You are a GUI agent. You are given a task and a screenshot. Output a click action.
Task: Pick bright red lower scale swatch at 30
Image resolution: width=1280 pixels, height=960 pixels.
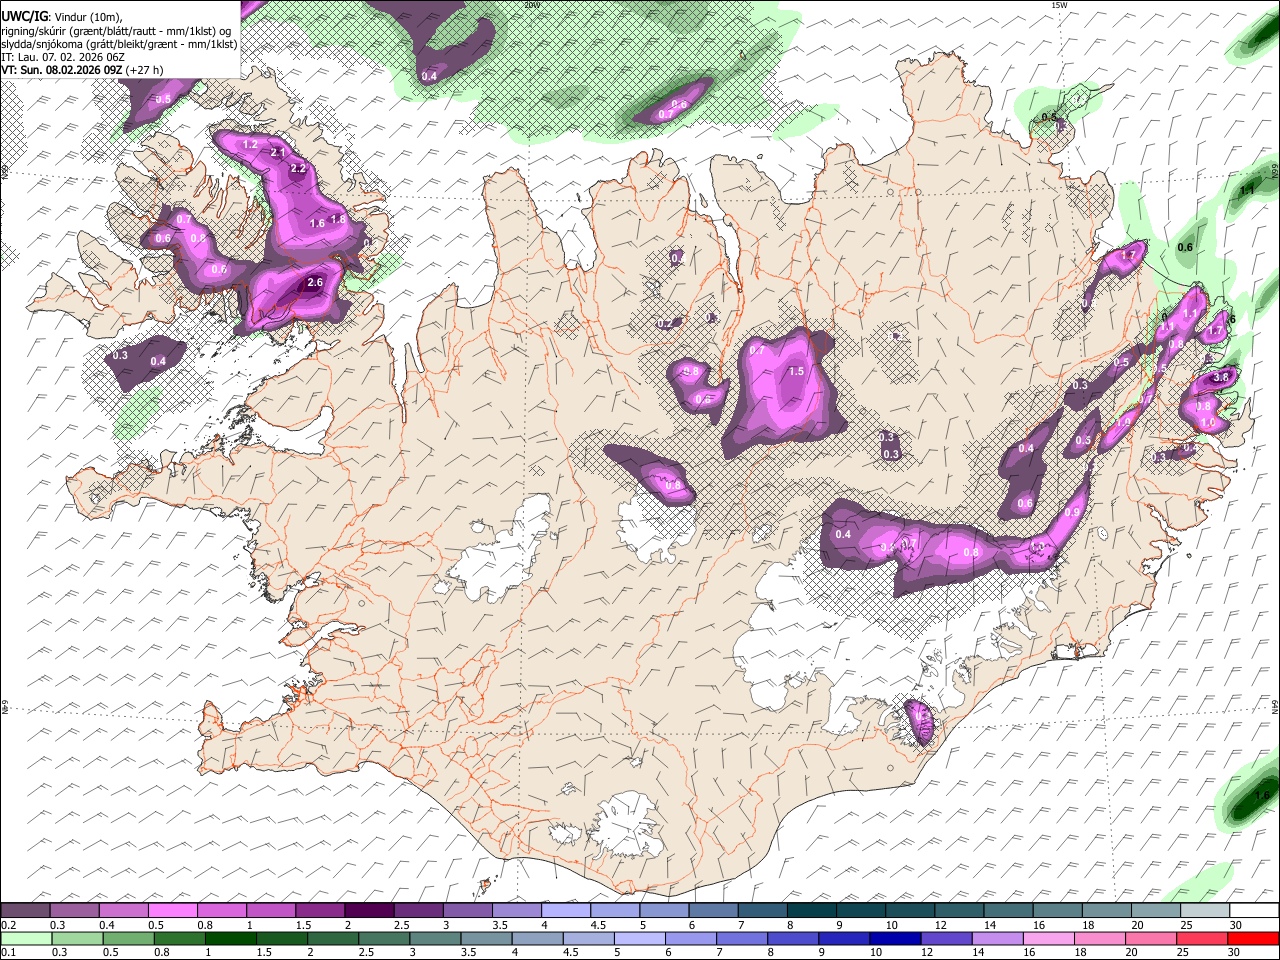[x=1253, y=938]
